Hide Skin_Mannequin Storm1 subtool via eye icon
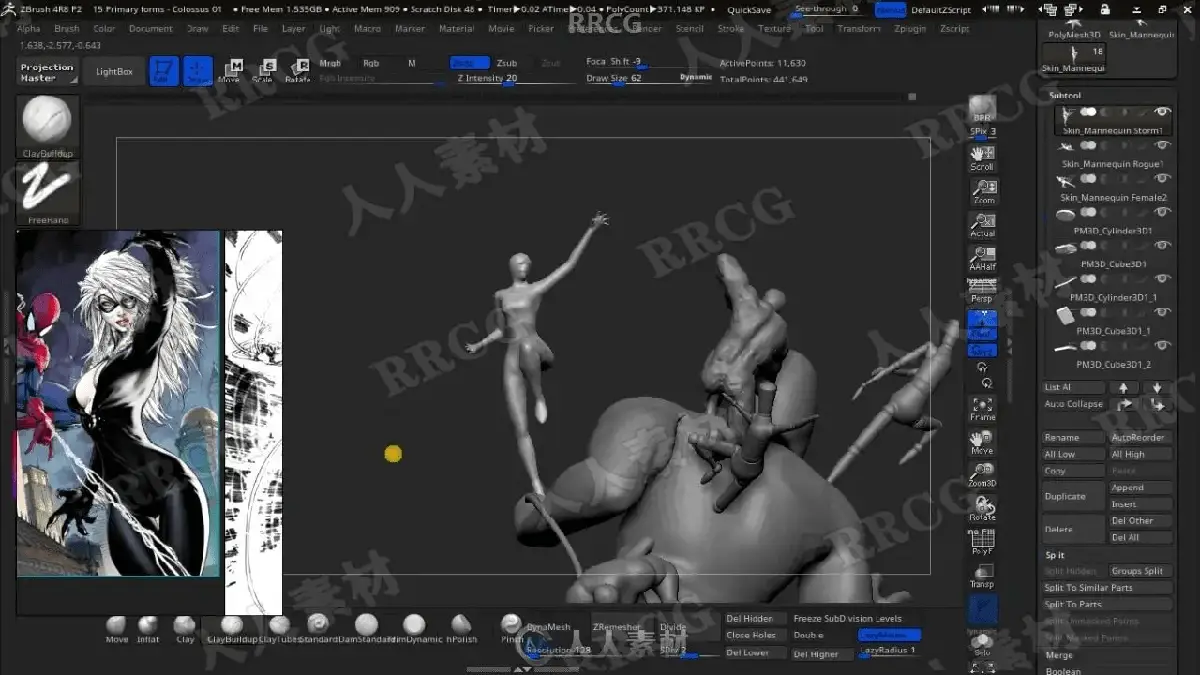Screen dimensions: 1200x675 (1162, 113)
